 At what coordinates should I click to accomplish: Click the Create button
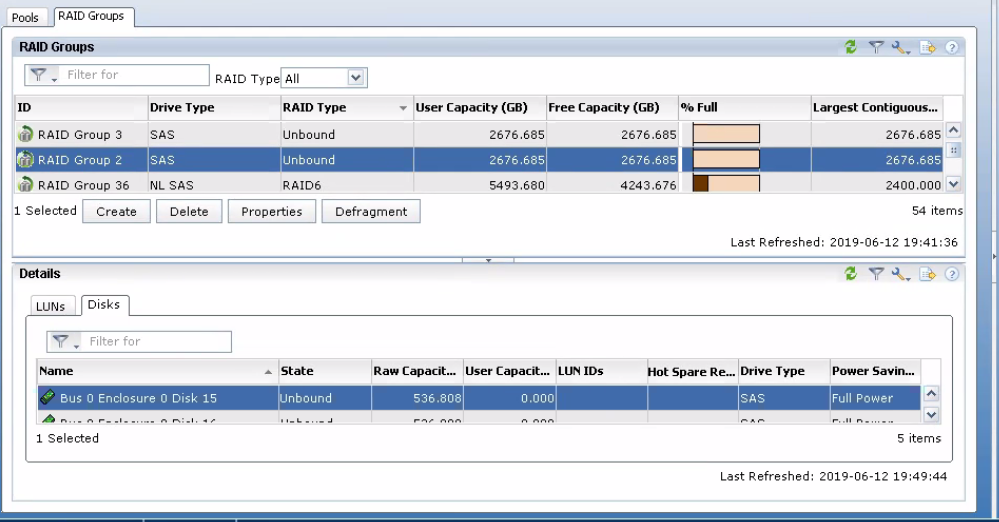tap(116, 212)
